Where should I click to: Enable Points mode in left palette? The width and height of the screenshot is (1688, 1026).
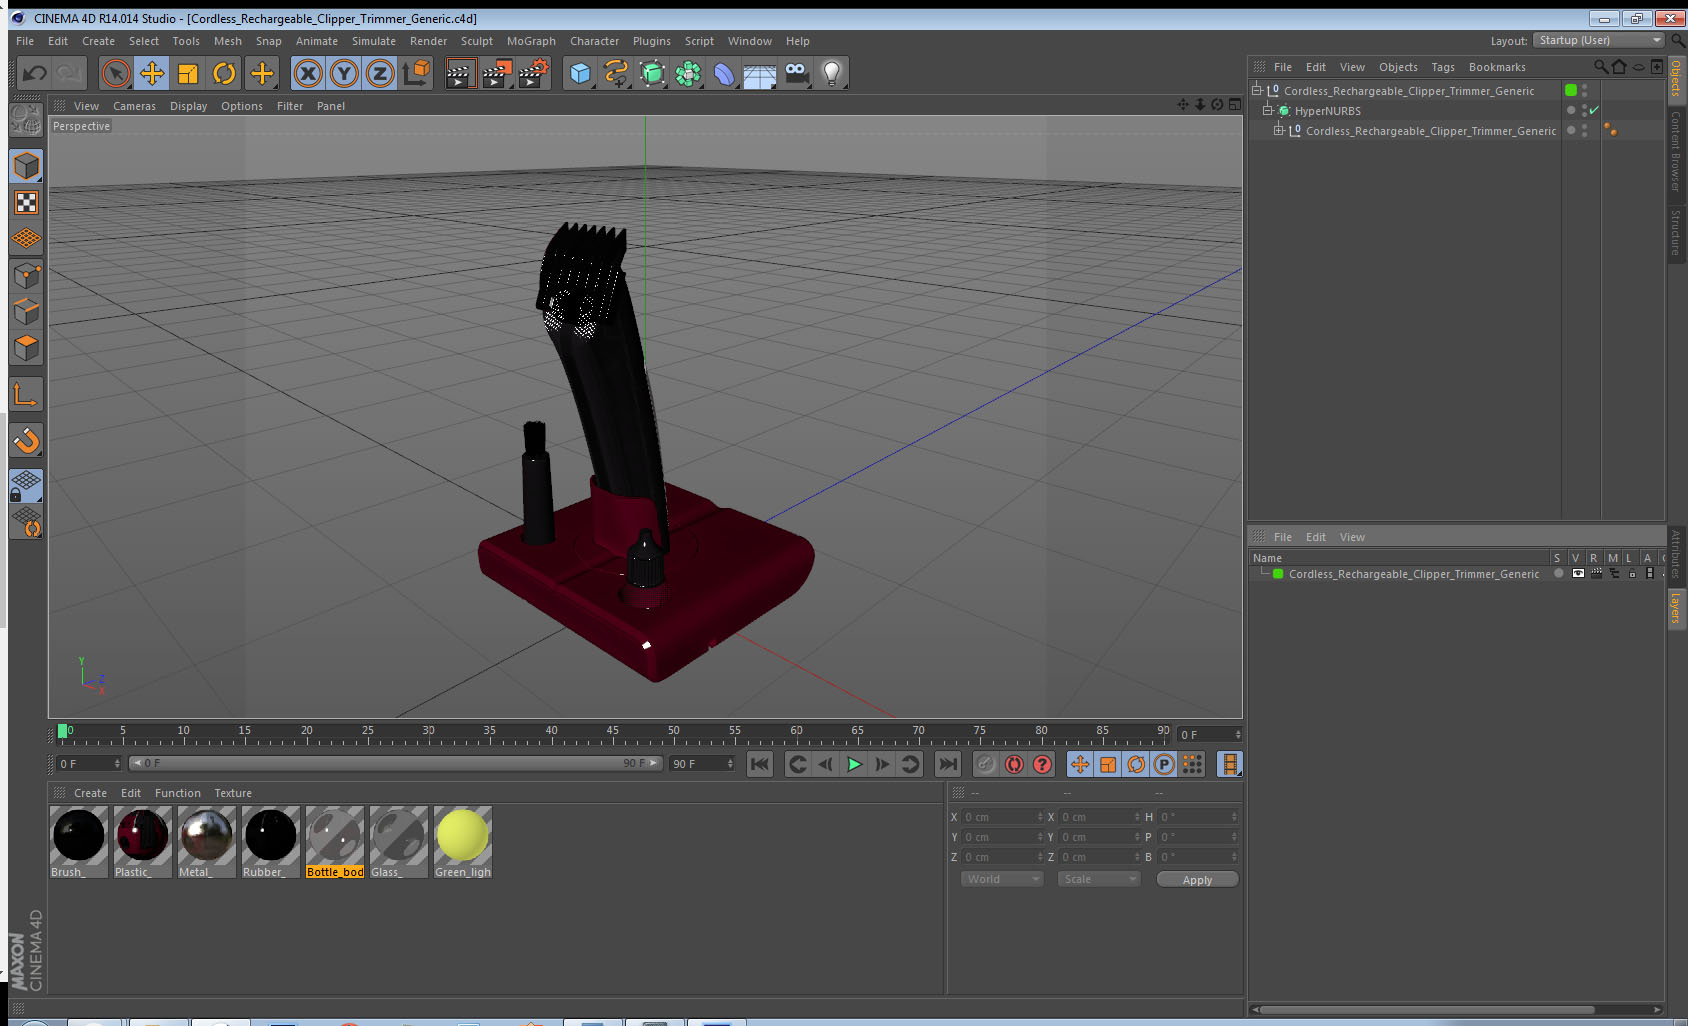(26, 276)
